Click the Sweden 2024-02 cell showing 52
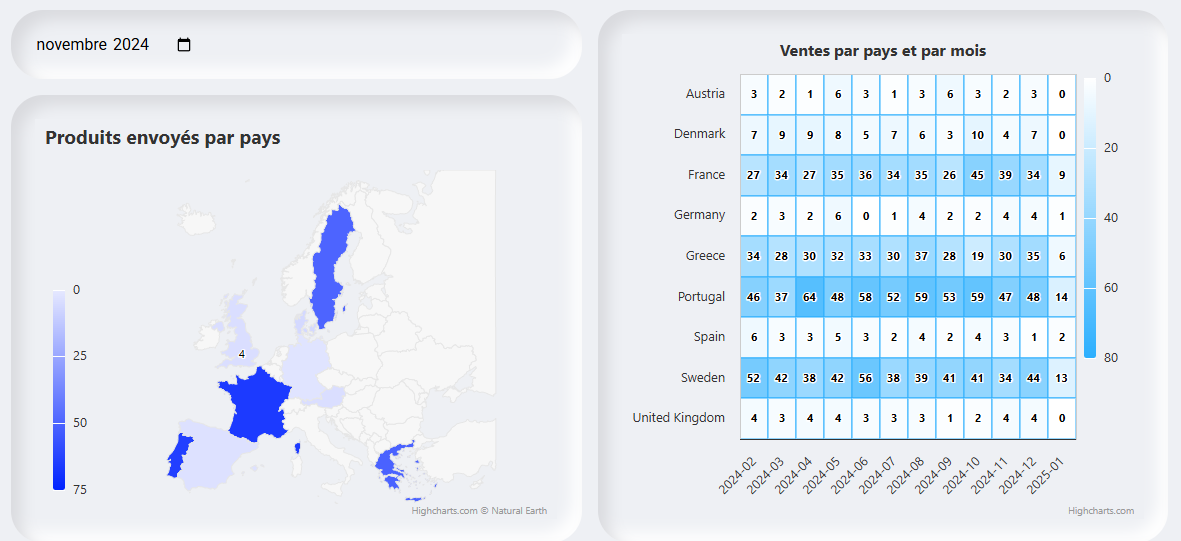The width and height of the screenshot is (1181, 541). tap(754, 378)
